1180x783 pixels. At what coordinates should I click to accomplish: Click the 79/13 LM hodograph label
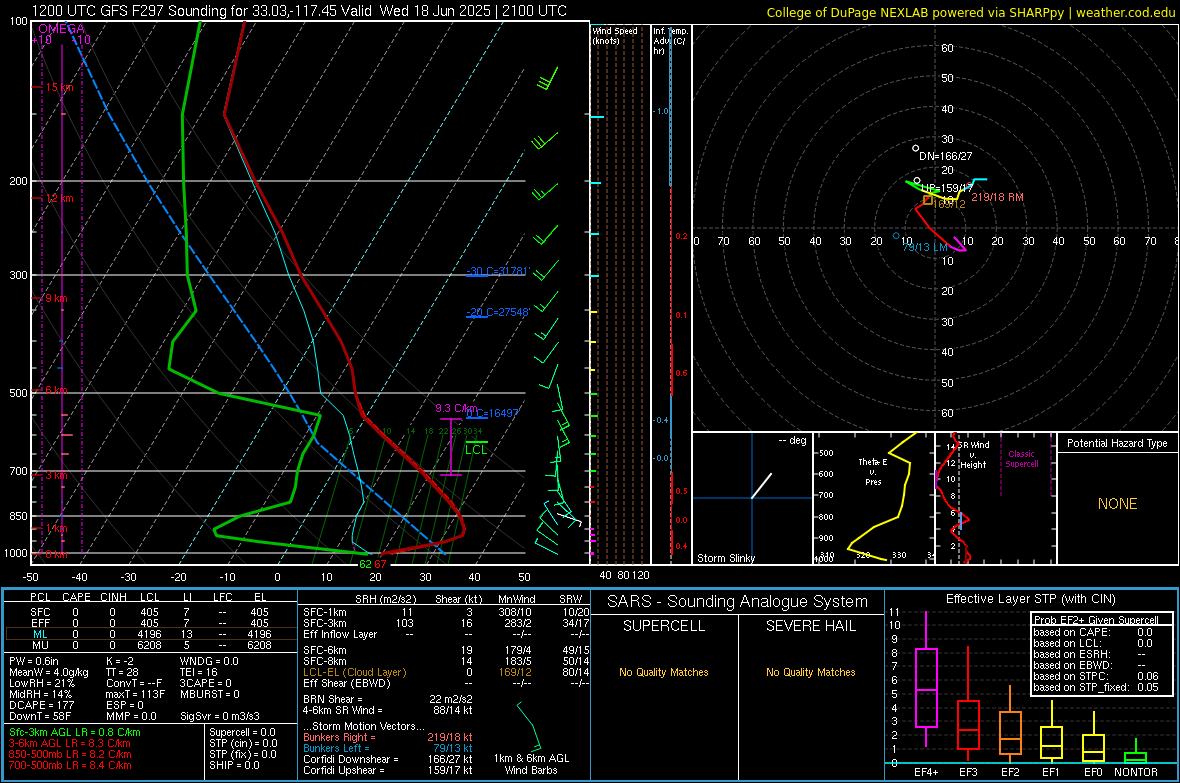[925, 247]
